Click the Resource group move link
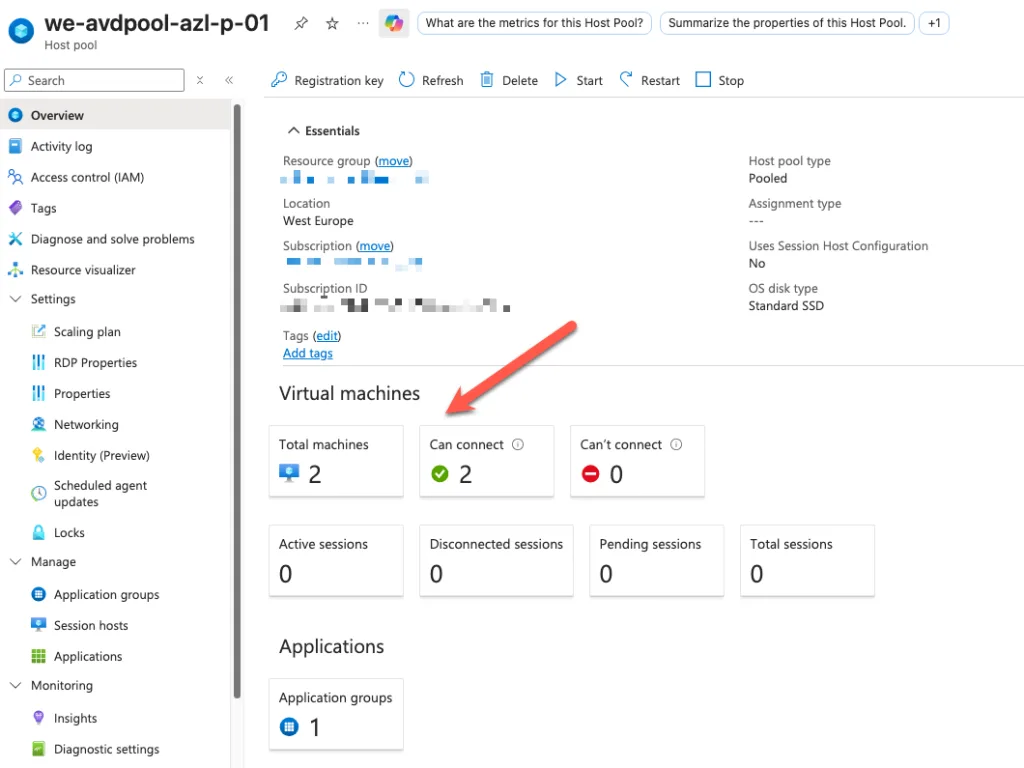 (394, 161)
